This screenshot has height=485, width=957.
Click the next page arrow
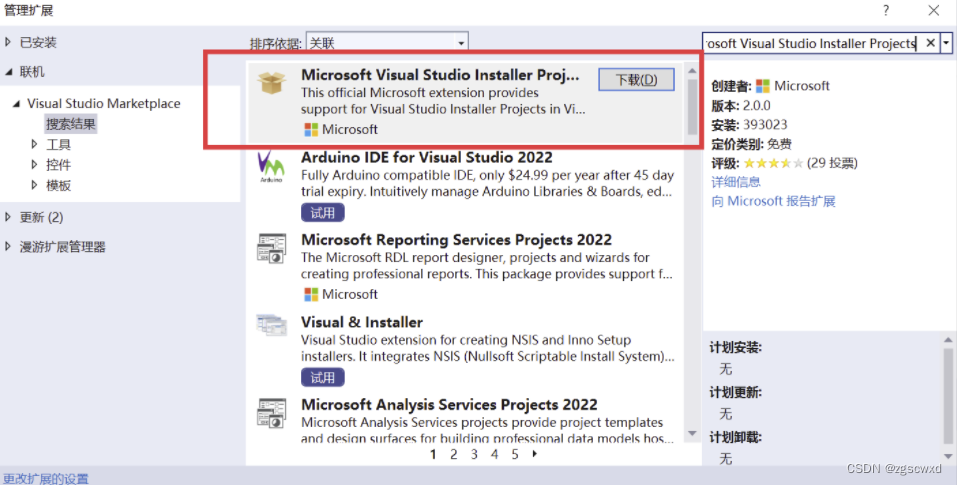coord(535,453)
